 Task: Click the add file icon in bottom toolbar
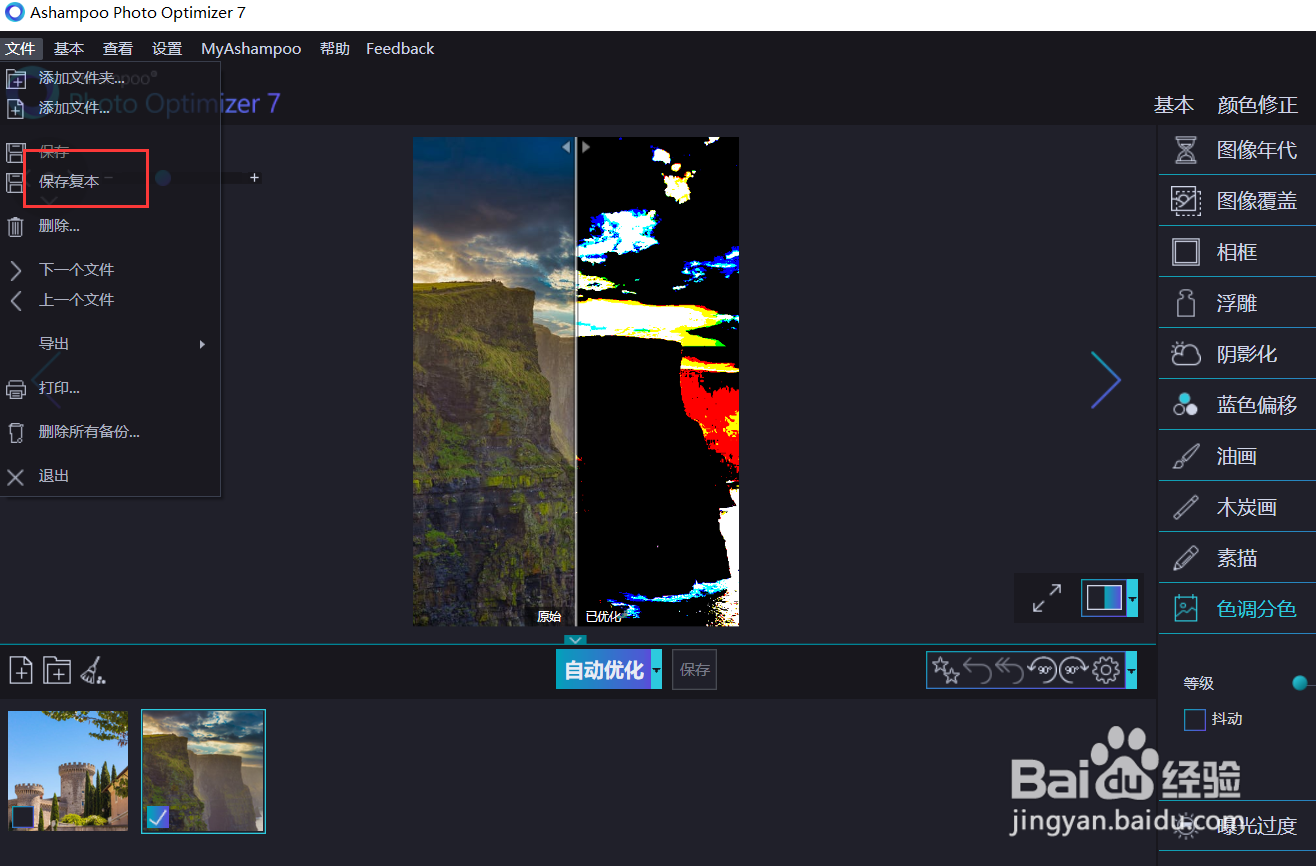click(21, 670)
